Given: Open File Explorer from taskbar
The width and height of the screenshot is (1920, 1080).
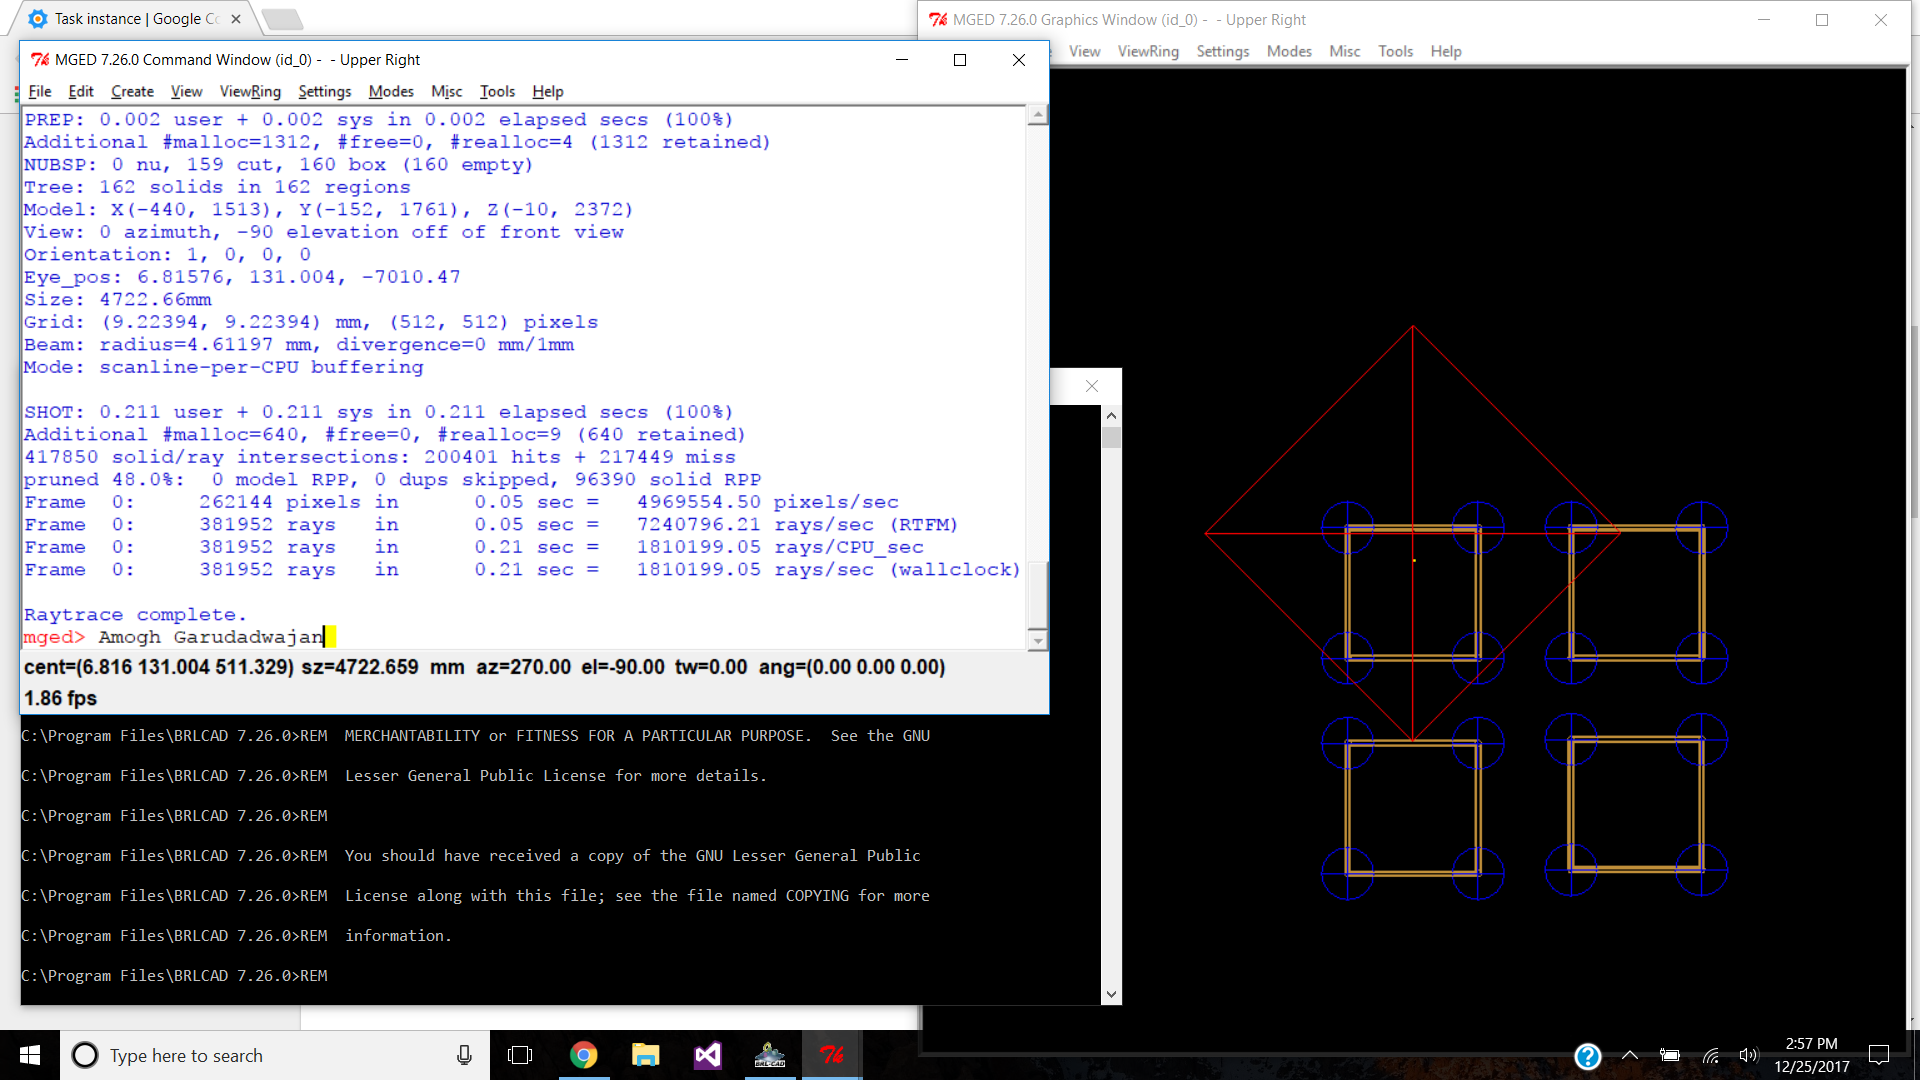Looking at the screenshot, I should [x=646, y=1055].
